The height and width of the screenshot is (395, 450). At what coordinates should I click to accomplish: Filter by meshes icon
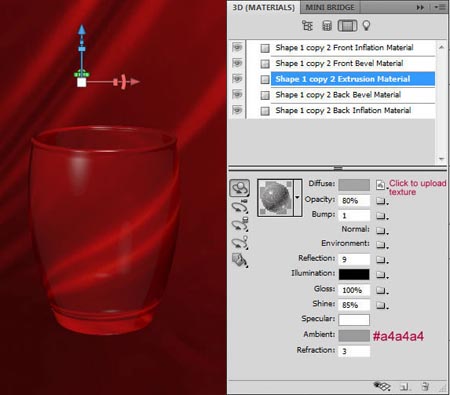[327, 26]
